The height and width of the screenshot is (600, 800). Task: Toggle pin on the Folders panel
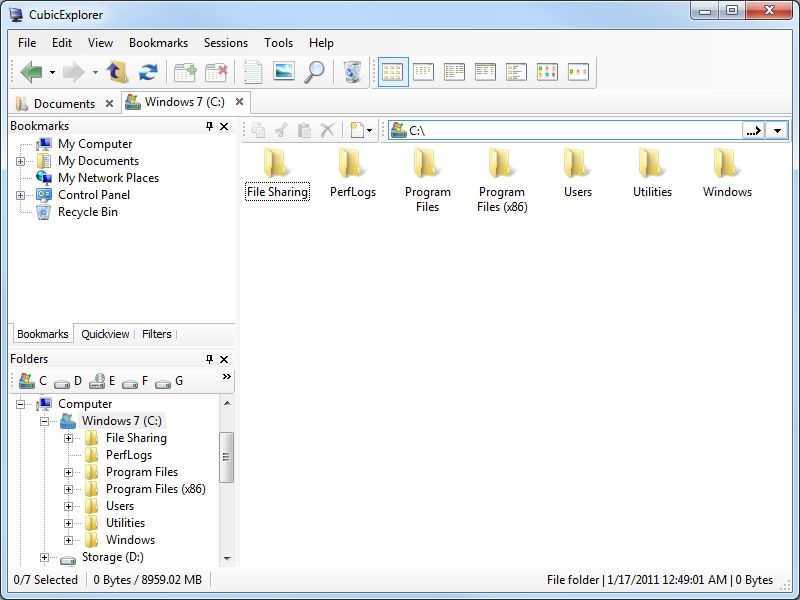210,359
